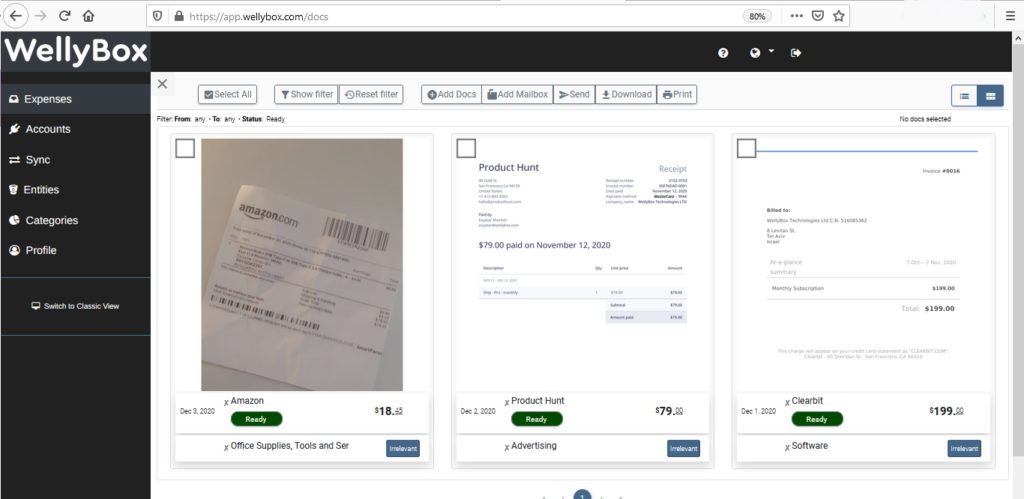
Task: Open the Amazon receipt photo thumbnail
Action: 302,265
